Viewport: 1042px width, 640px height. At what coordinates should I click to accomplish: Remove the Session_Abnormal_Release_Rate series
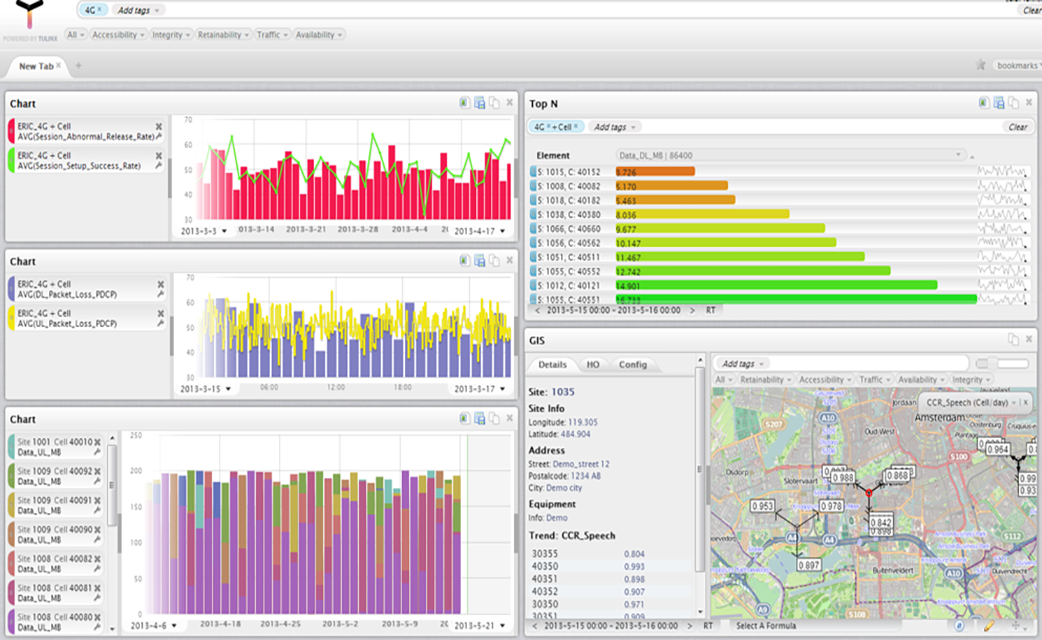(159, 126)
